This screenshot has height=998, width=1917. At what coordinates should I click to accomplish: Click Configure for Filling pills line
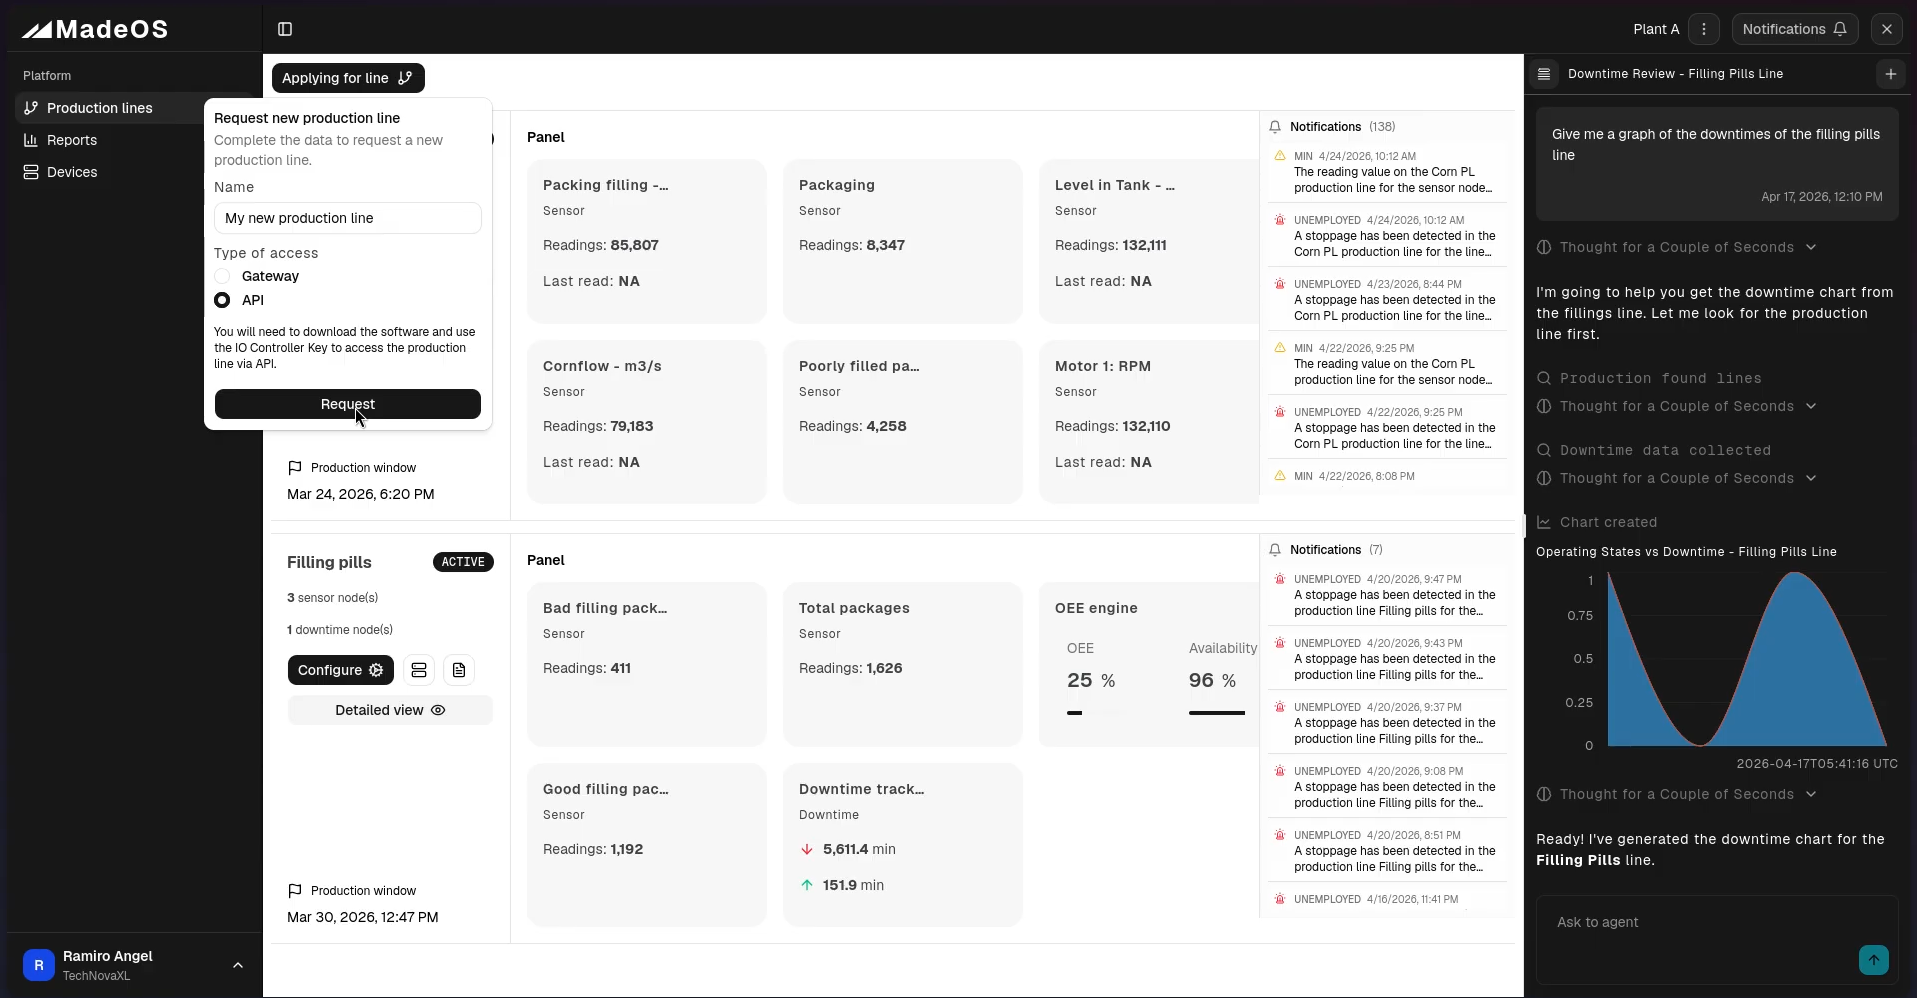click(340, 670)
